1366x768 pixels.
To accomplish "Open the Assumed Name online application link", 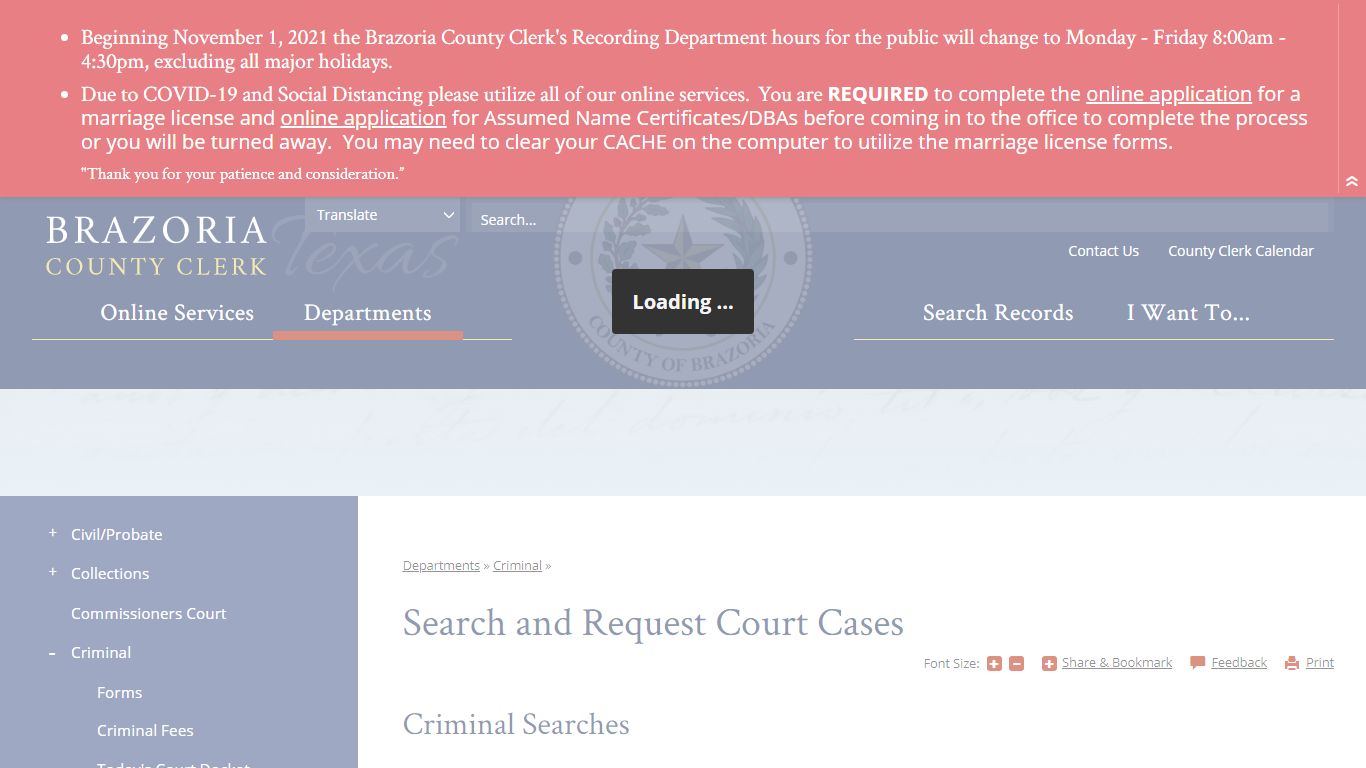I will tap(363, 118).
